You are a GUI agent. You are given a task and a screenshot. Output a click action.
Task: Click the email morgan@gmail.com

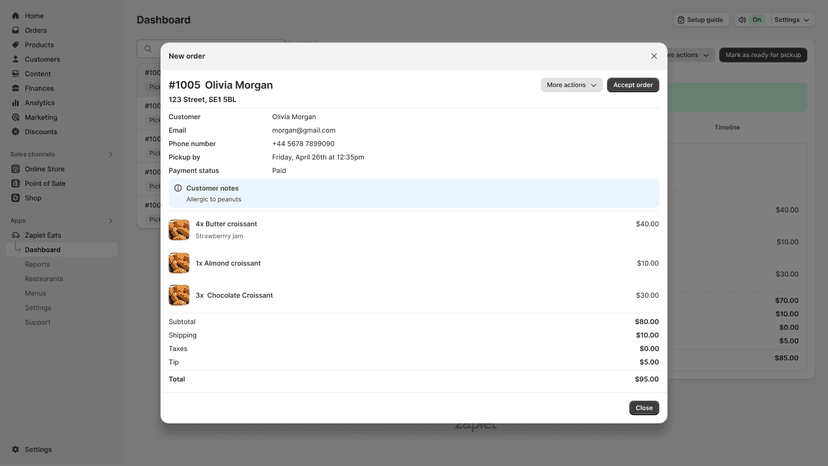coord(304,130)
